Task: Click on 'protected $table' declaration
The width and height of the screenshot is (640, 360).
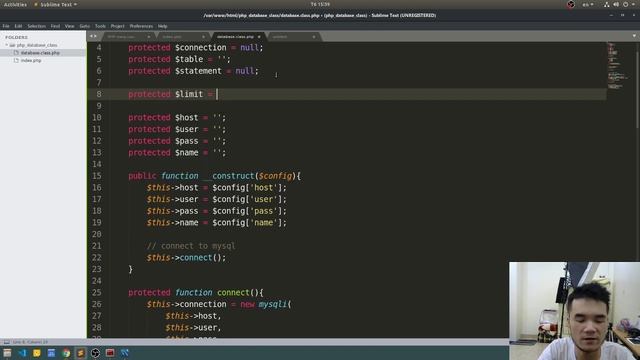Action: [179, 59]
